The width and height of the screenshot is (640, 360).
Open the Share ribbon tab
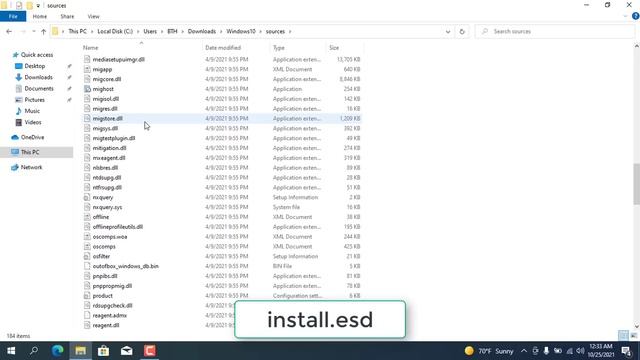click(67, 16)
